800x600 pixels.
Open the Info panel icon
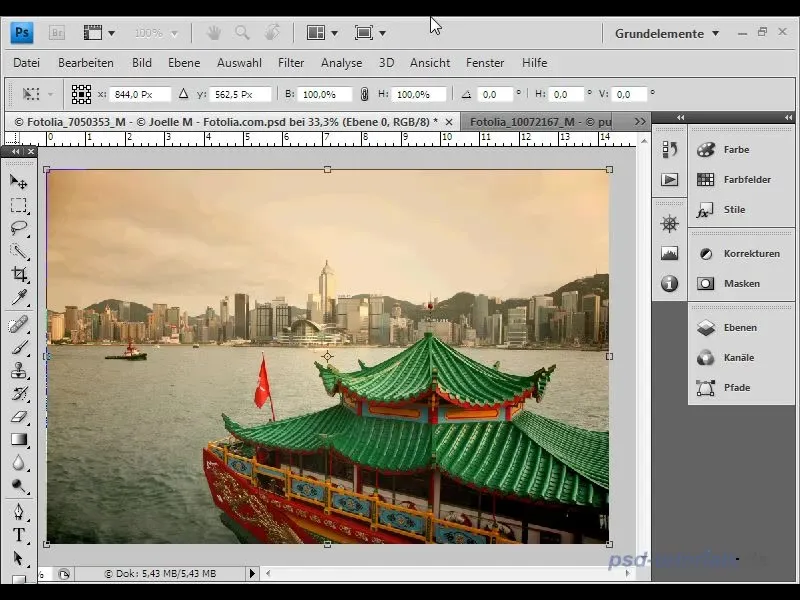tap(669, 283)
